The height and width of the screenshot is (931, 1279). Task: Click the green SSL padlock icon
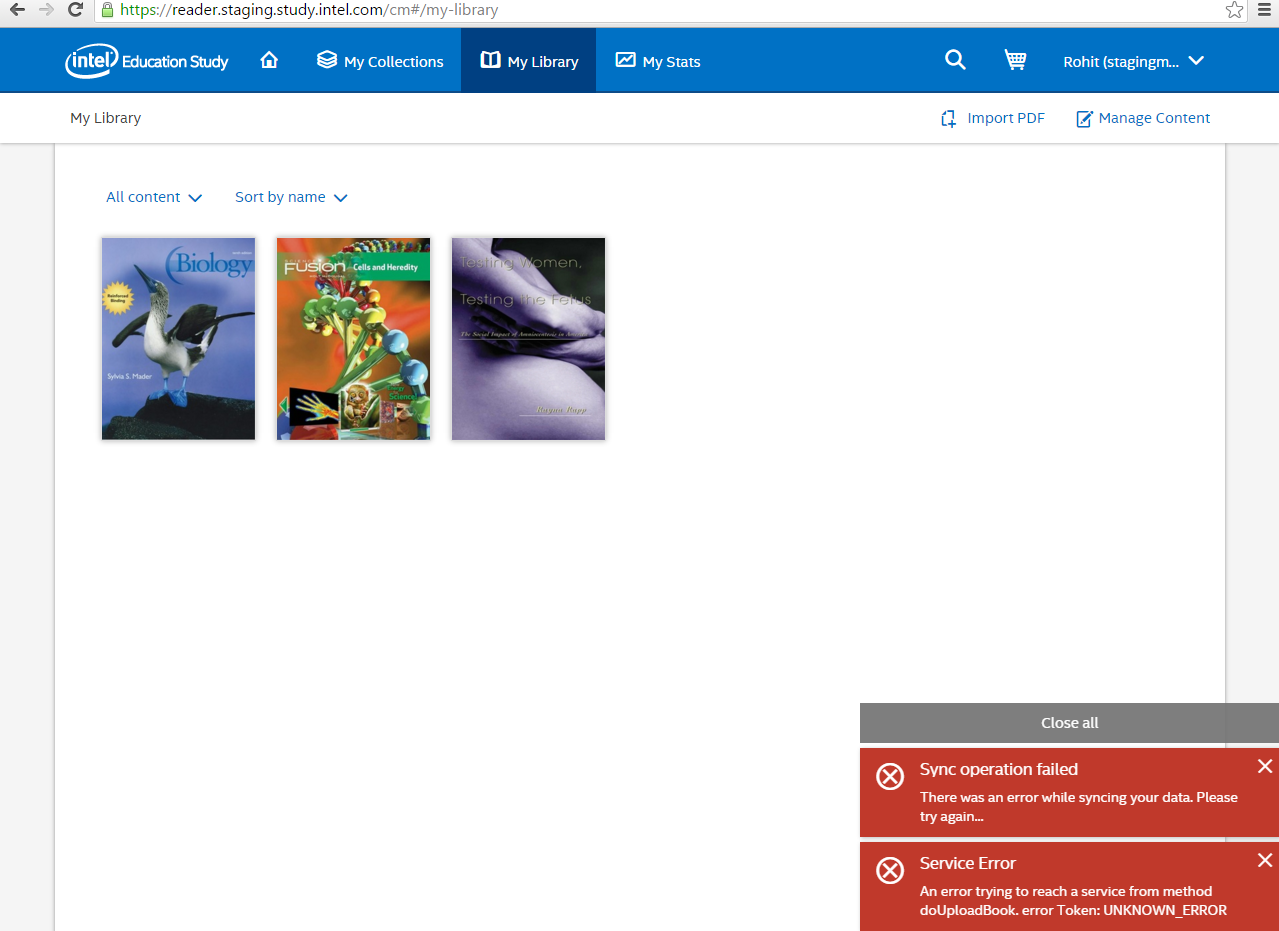[107, 10]
